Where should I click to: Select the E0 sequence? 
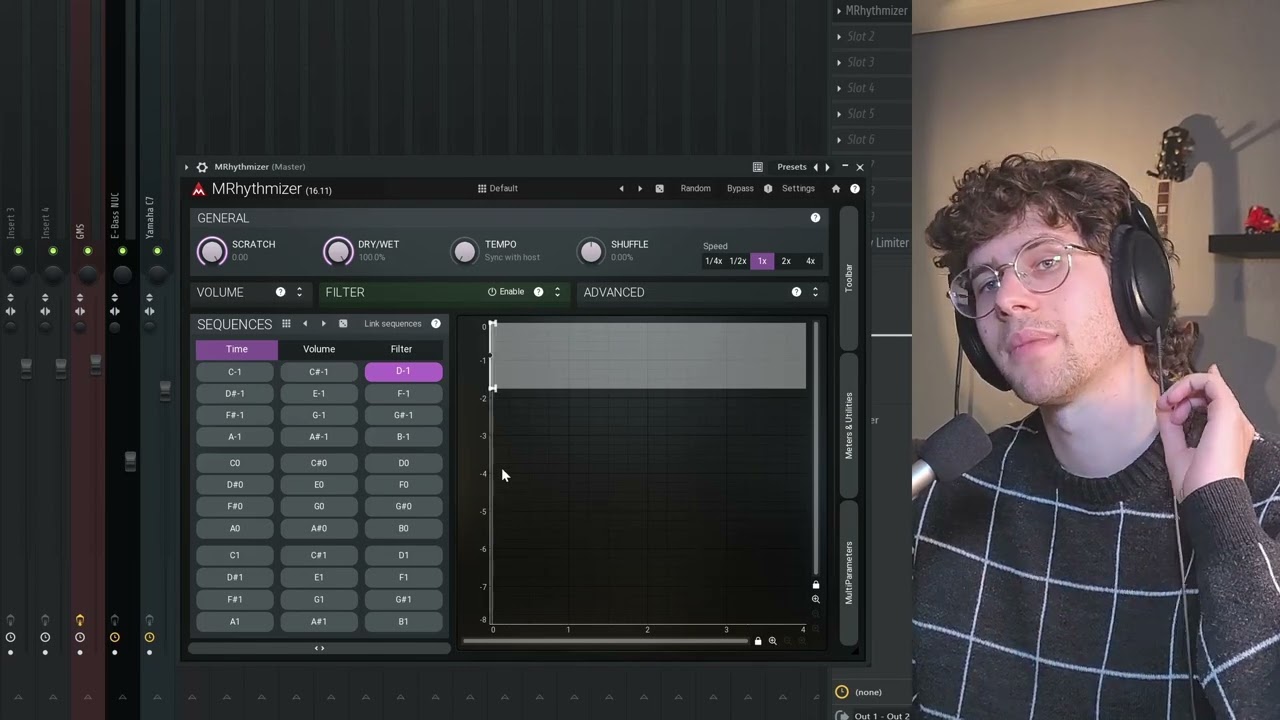click(319, 485)
